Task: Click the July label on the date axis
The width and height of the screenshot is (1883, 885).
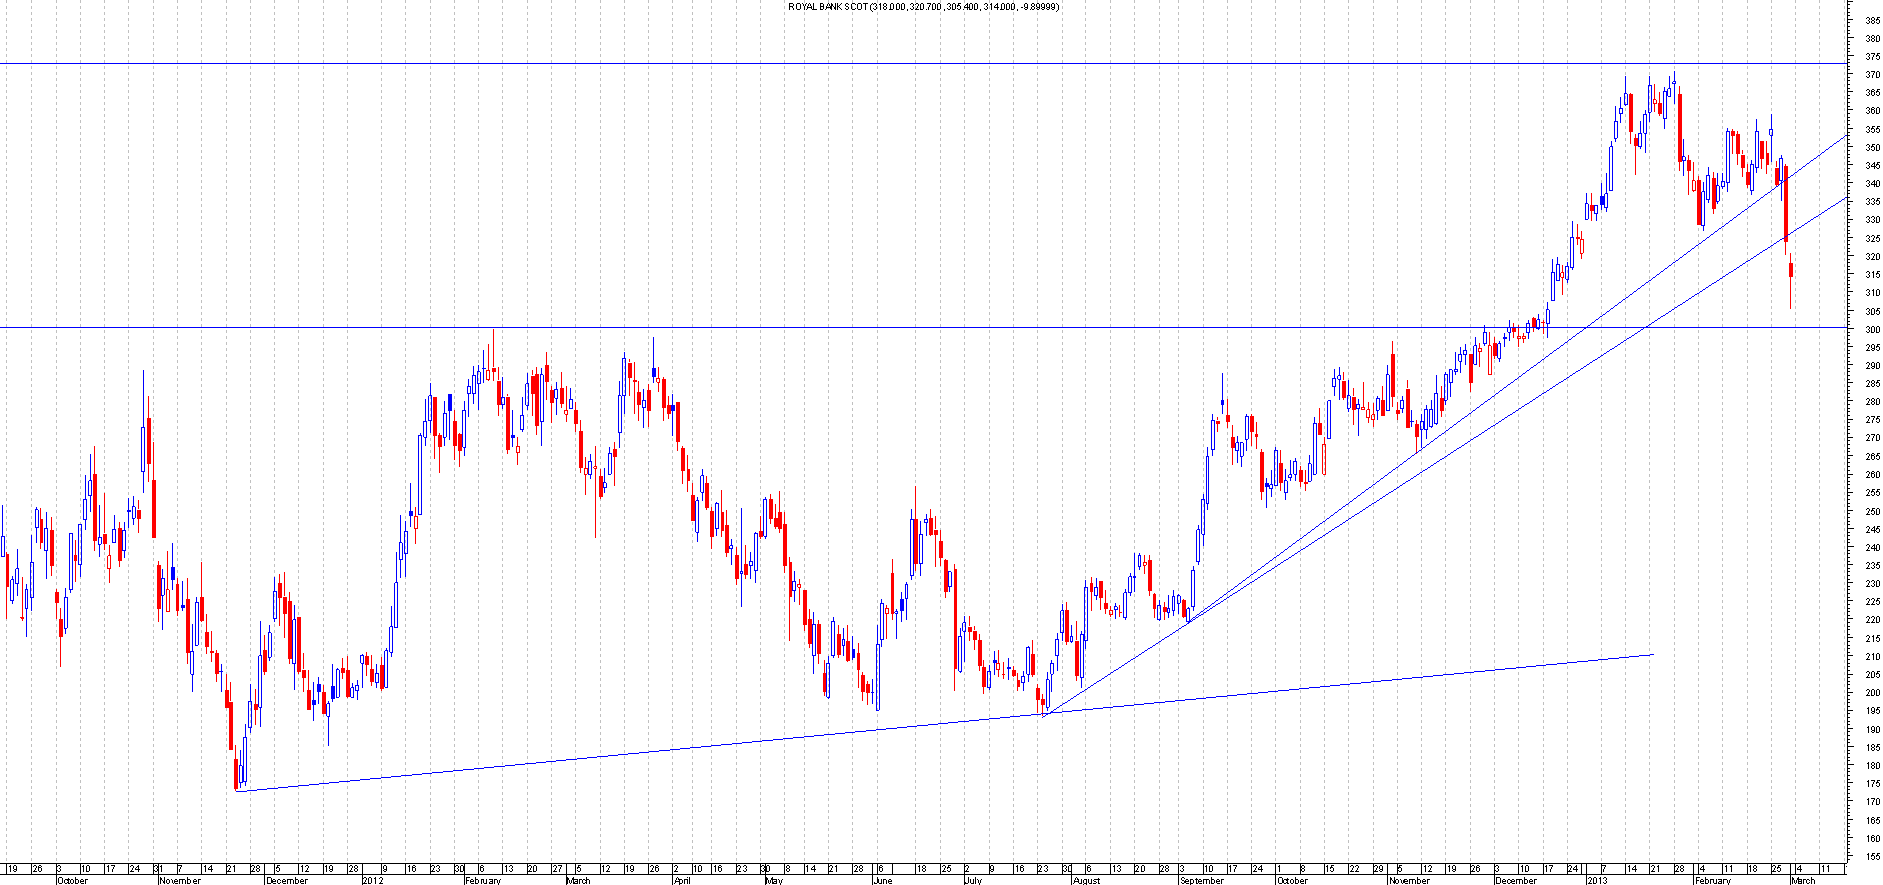Action: coord(973,880)
